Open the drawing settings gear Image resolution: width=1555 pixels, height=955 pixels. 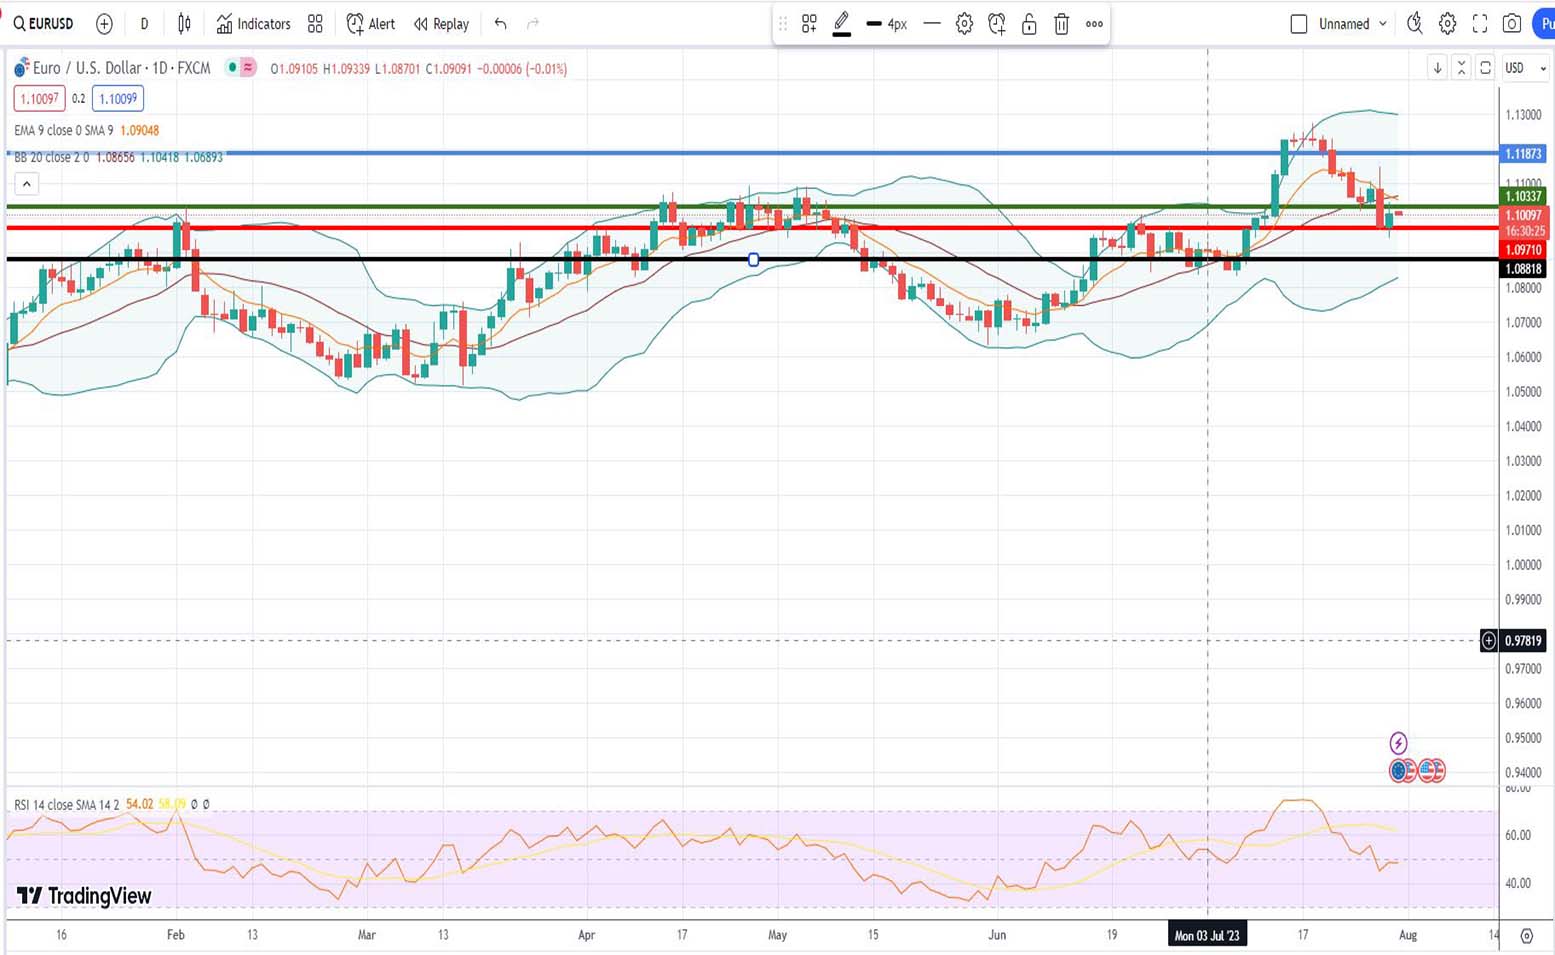(x=964, y=24)
